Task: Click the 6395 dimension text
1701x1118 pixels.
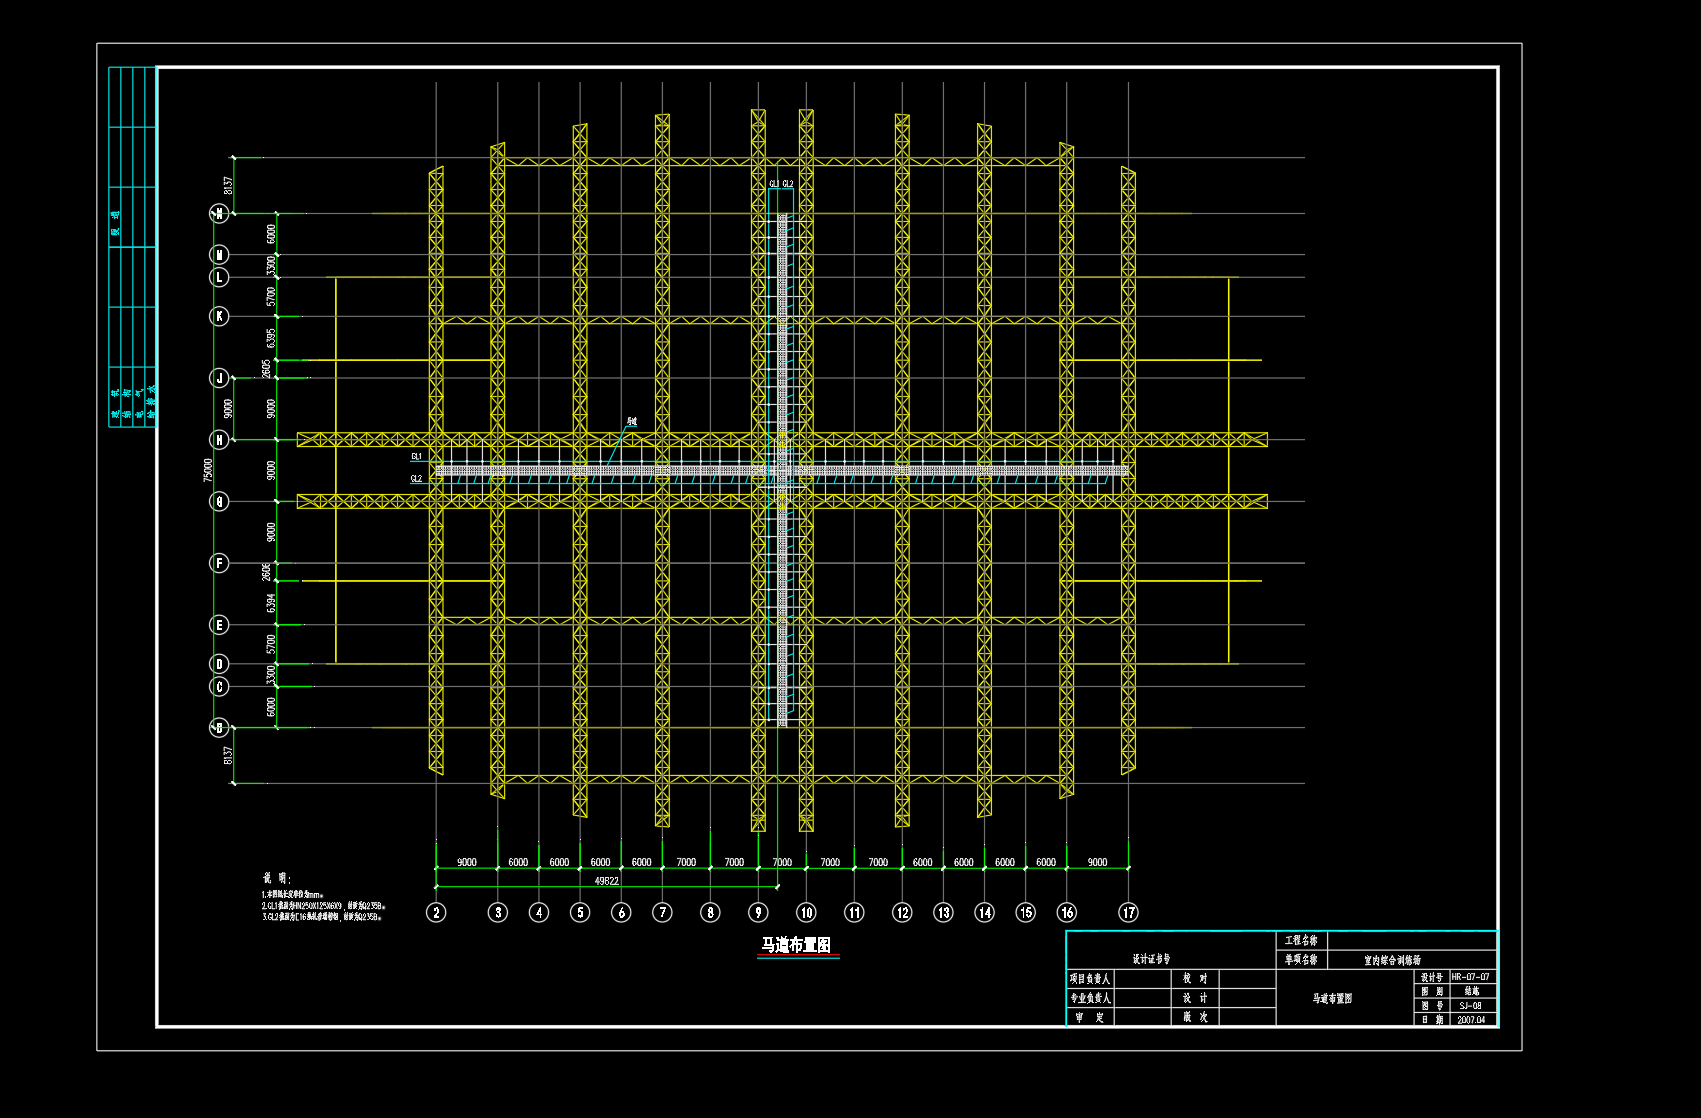Action: pos(271,339)
